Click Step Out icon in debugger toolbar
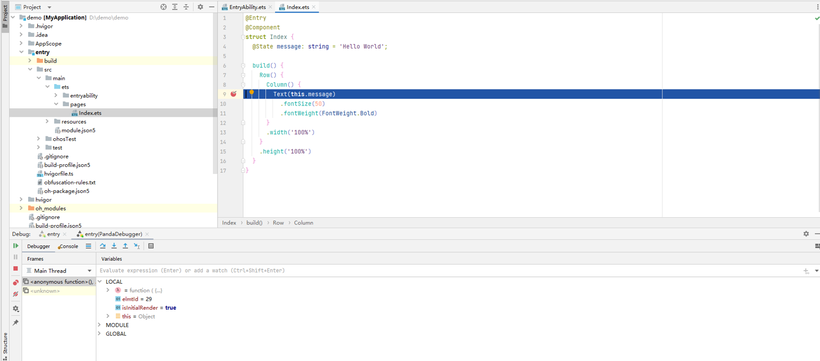820x361 pixels. (126, 246)
